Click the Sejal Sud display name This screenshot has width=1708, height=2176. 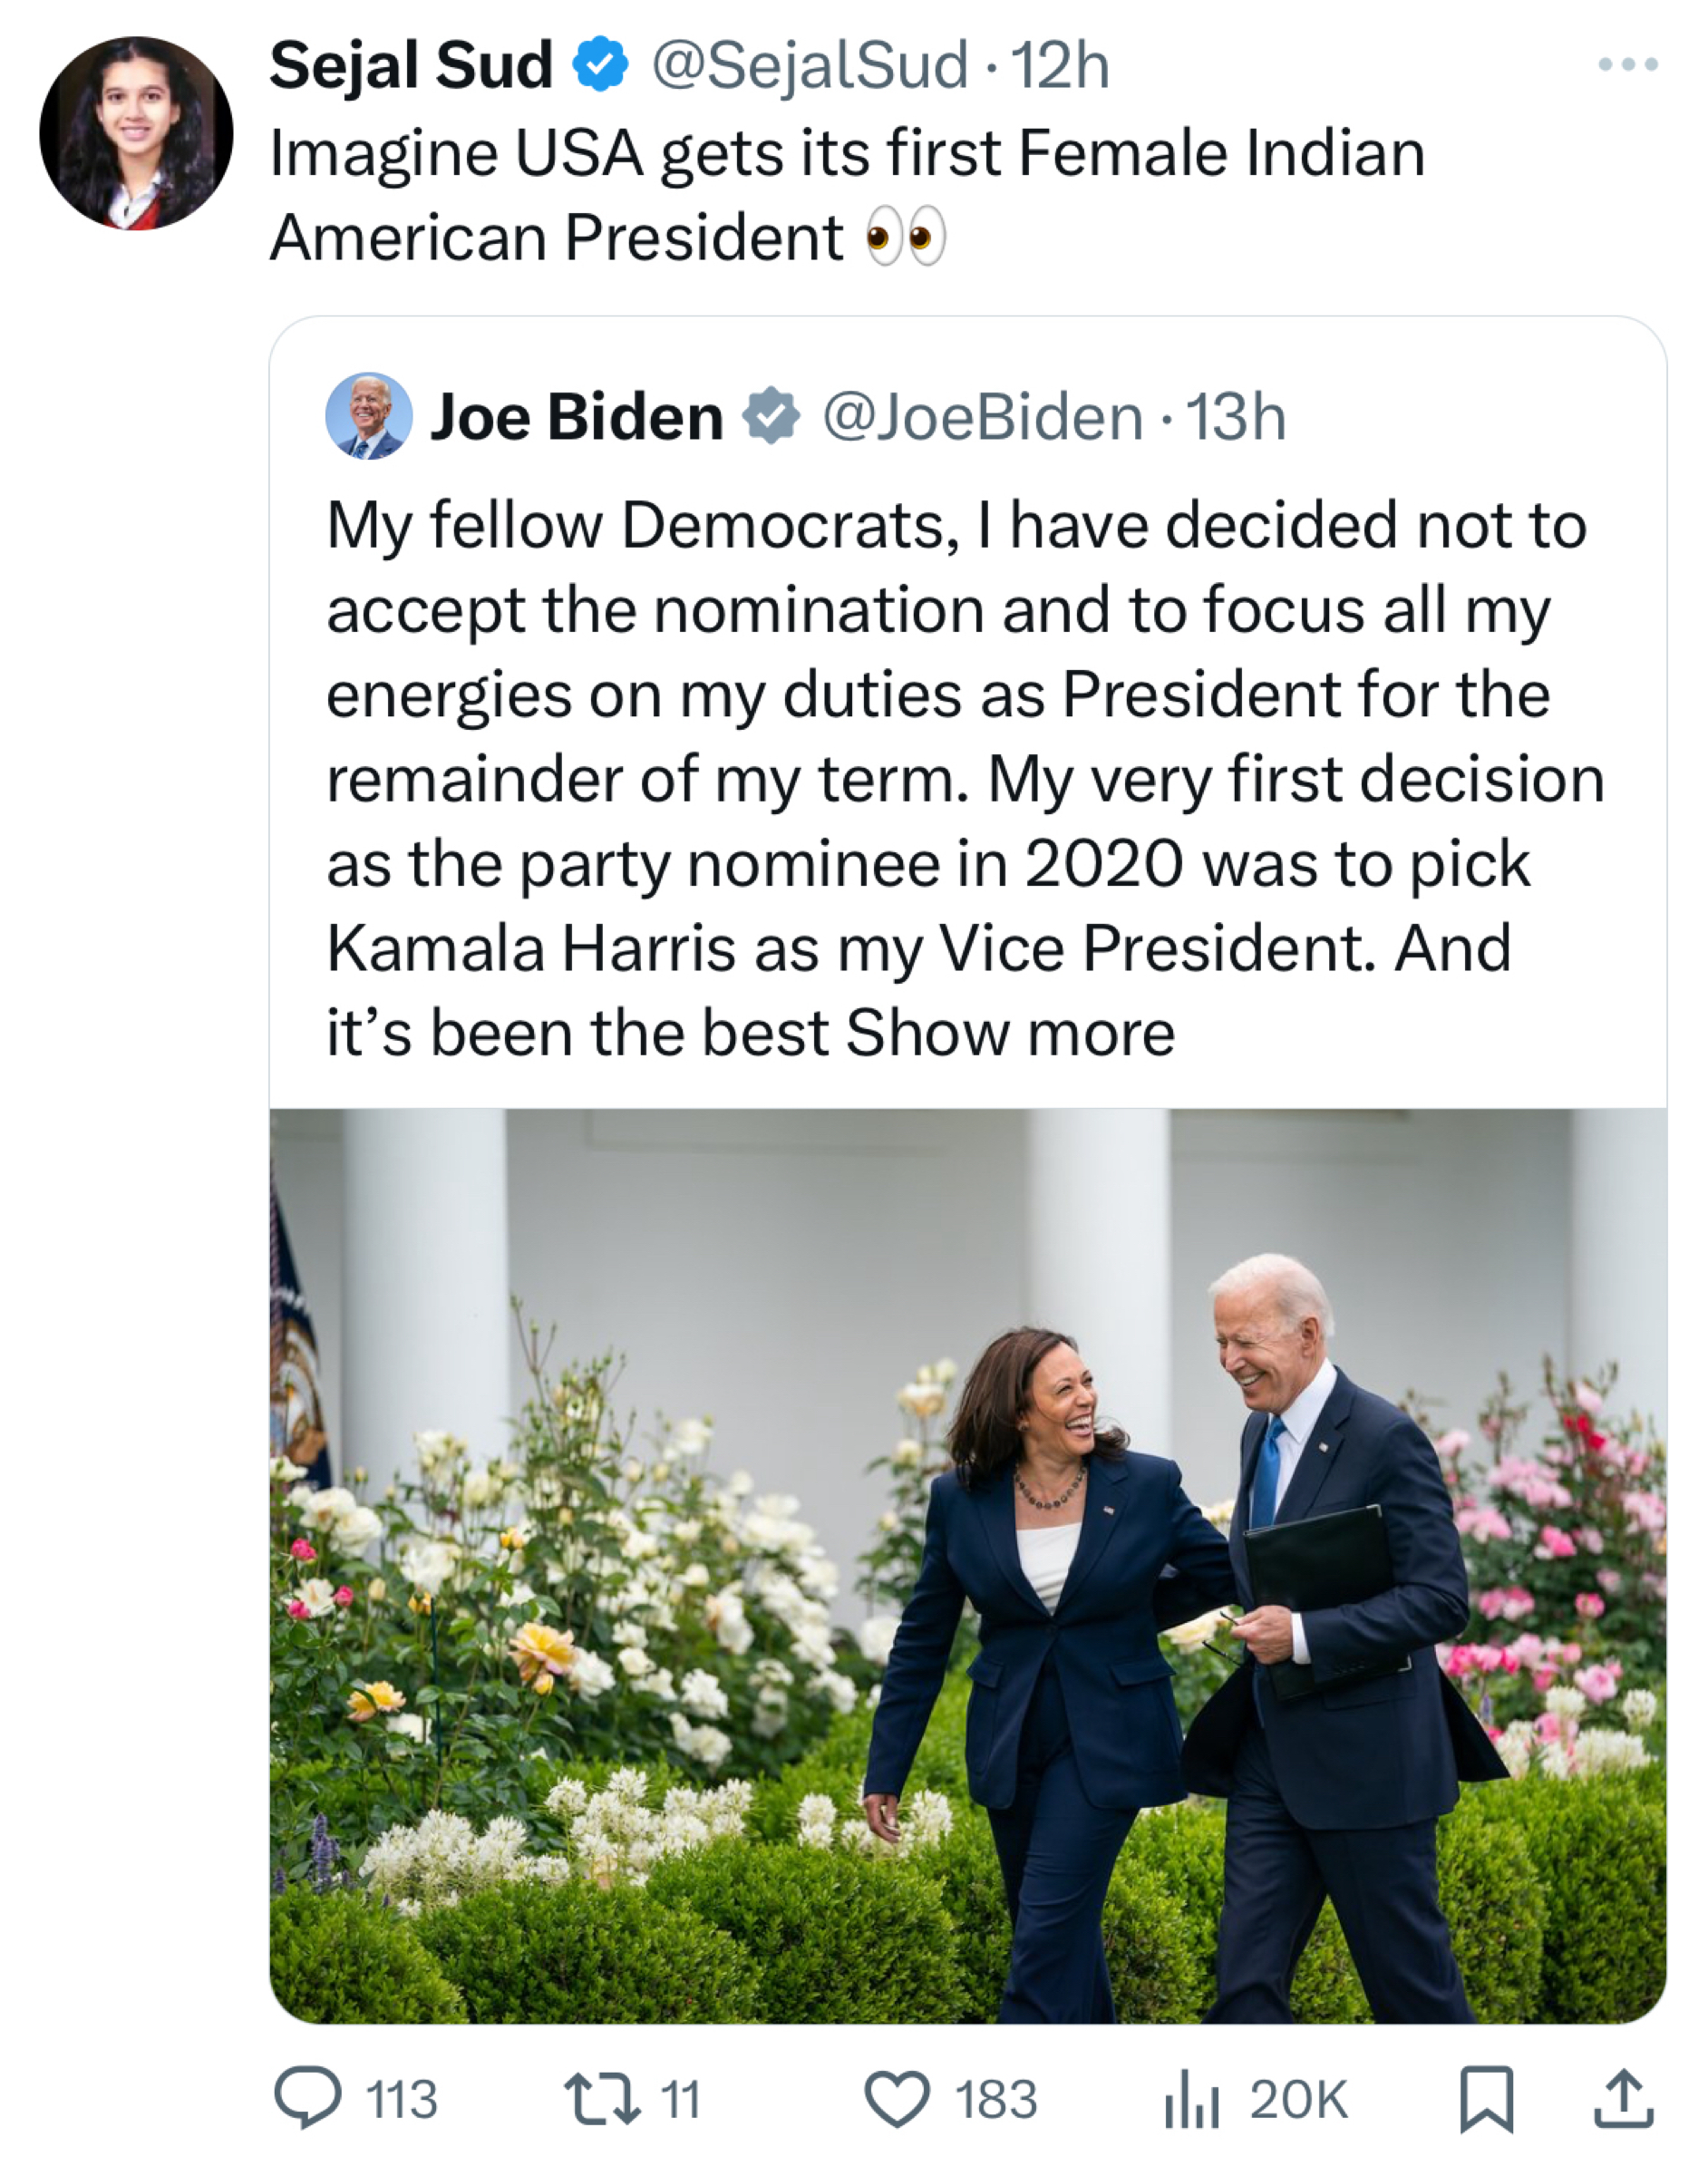410,65
